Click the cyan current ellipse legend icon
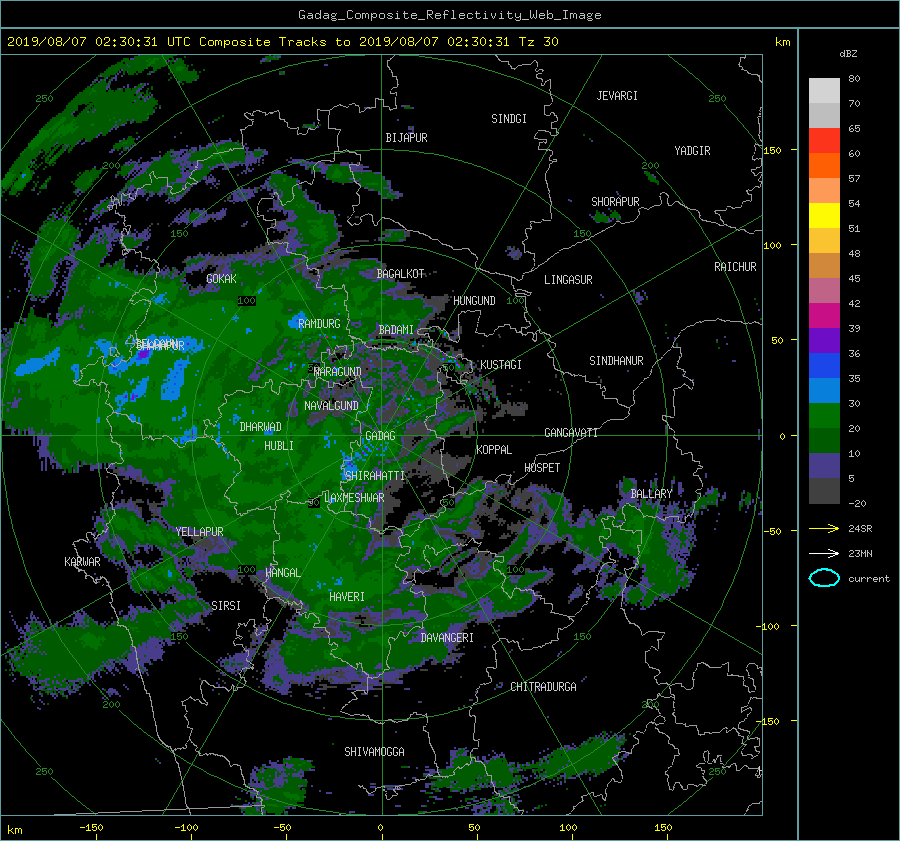 point(824,578)
